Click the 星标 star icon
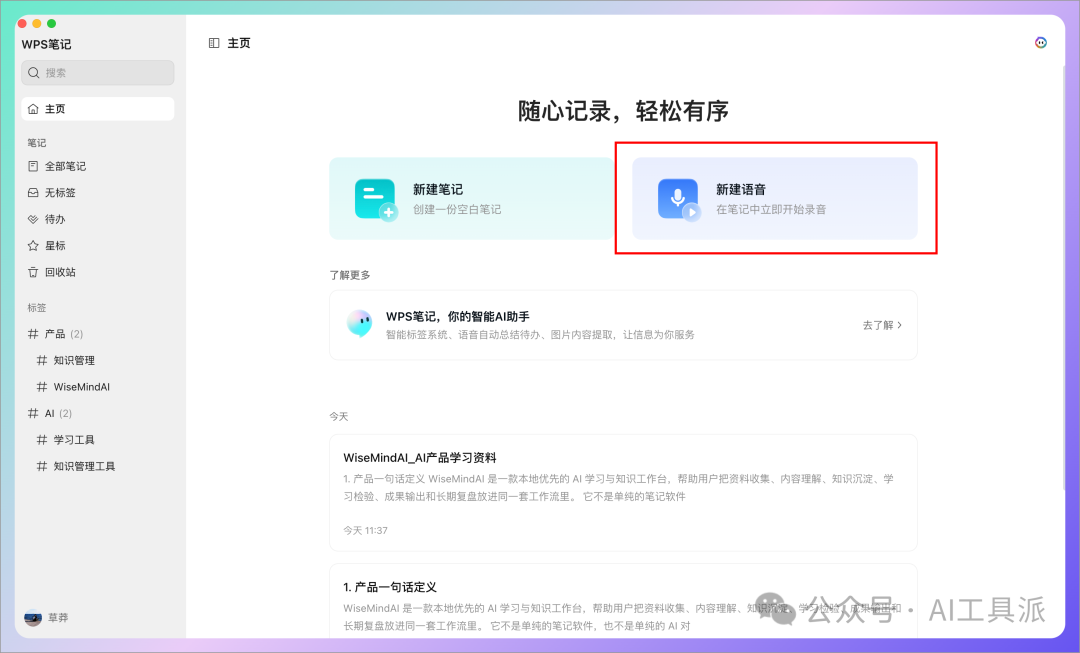Screen dimensions: 1080x653 [x=33, y=245]
